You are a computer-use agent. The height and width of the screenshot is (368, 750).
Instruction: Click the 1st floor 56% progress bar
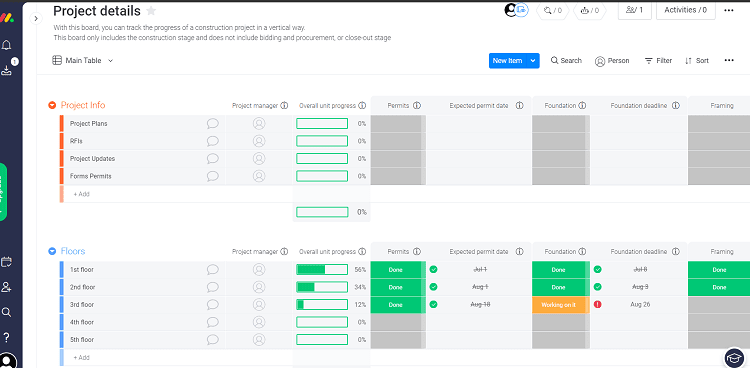pos(322,269)
